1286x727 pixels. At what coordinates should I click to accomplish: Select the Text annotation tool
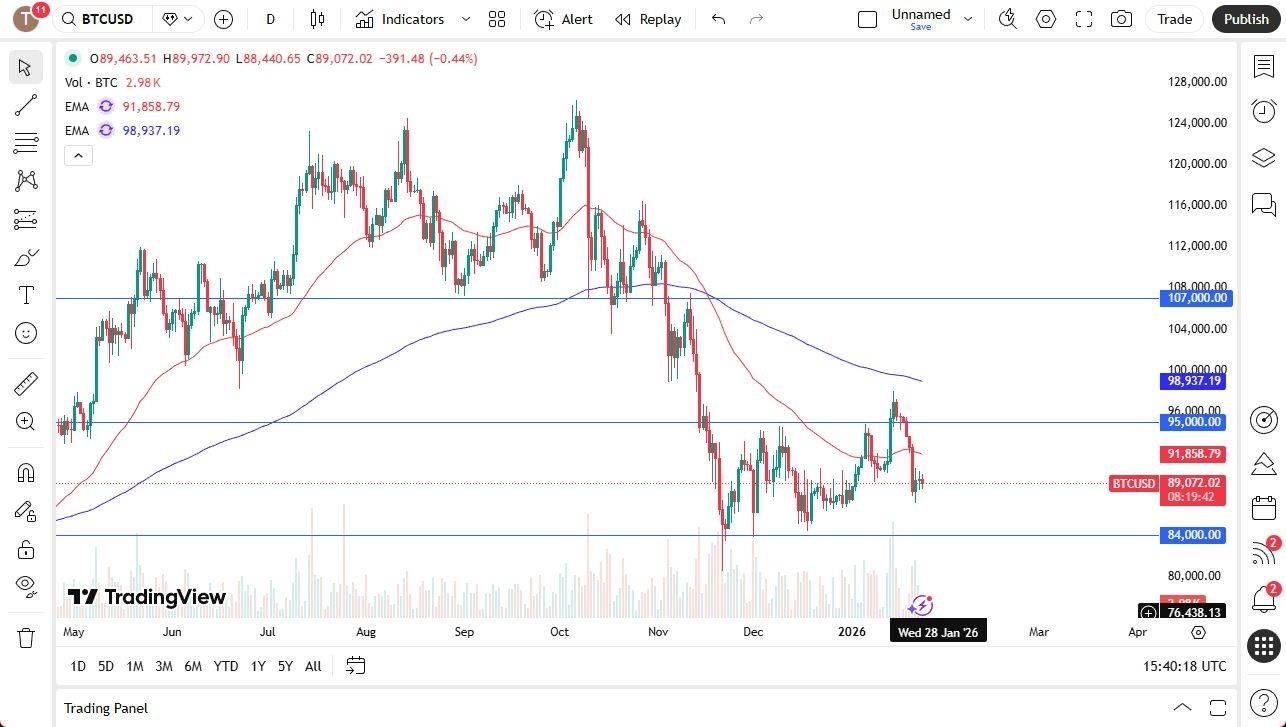point(26,294)
